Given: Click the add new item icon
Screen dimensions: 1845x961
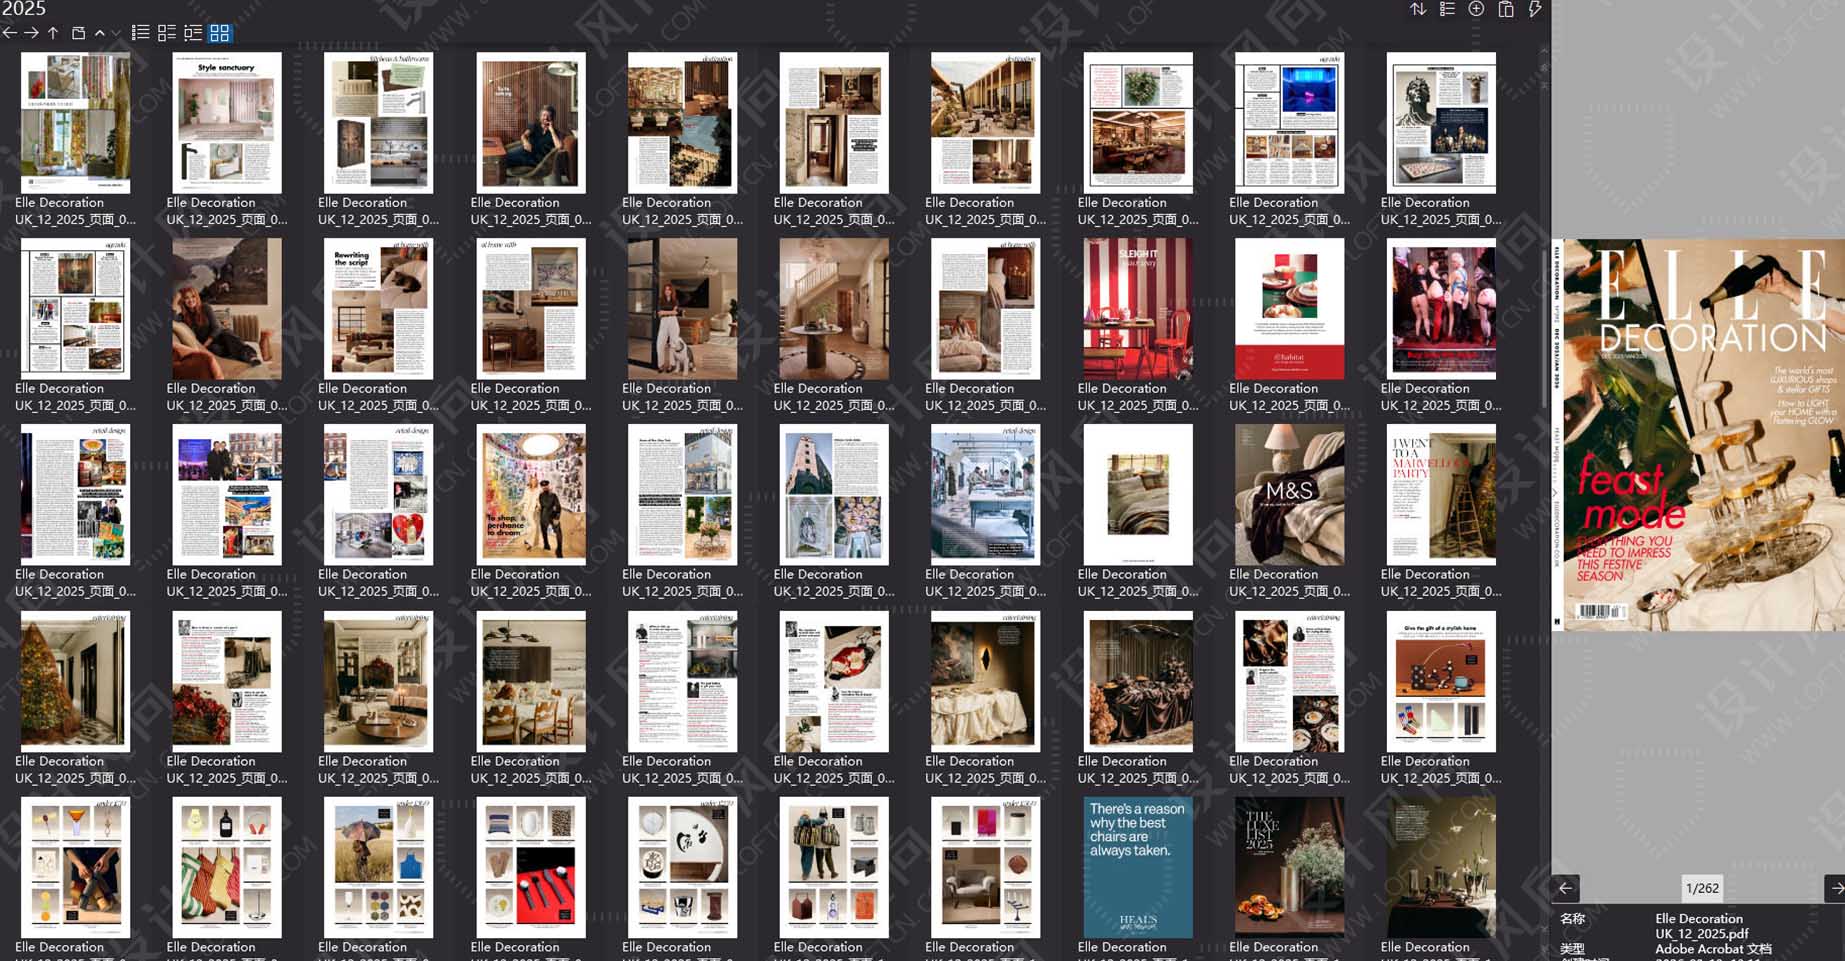Looking at the screenshot, I should tap(1476, 10).
